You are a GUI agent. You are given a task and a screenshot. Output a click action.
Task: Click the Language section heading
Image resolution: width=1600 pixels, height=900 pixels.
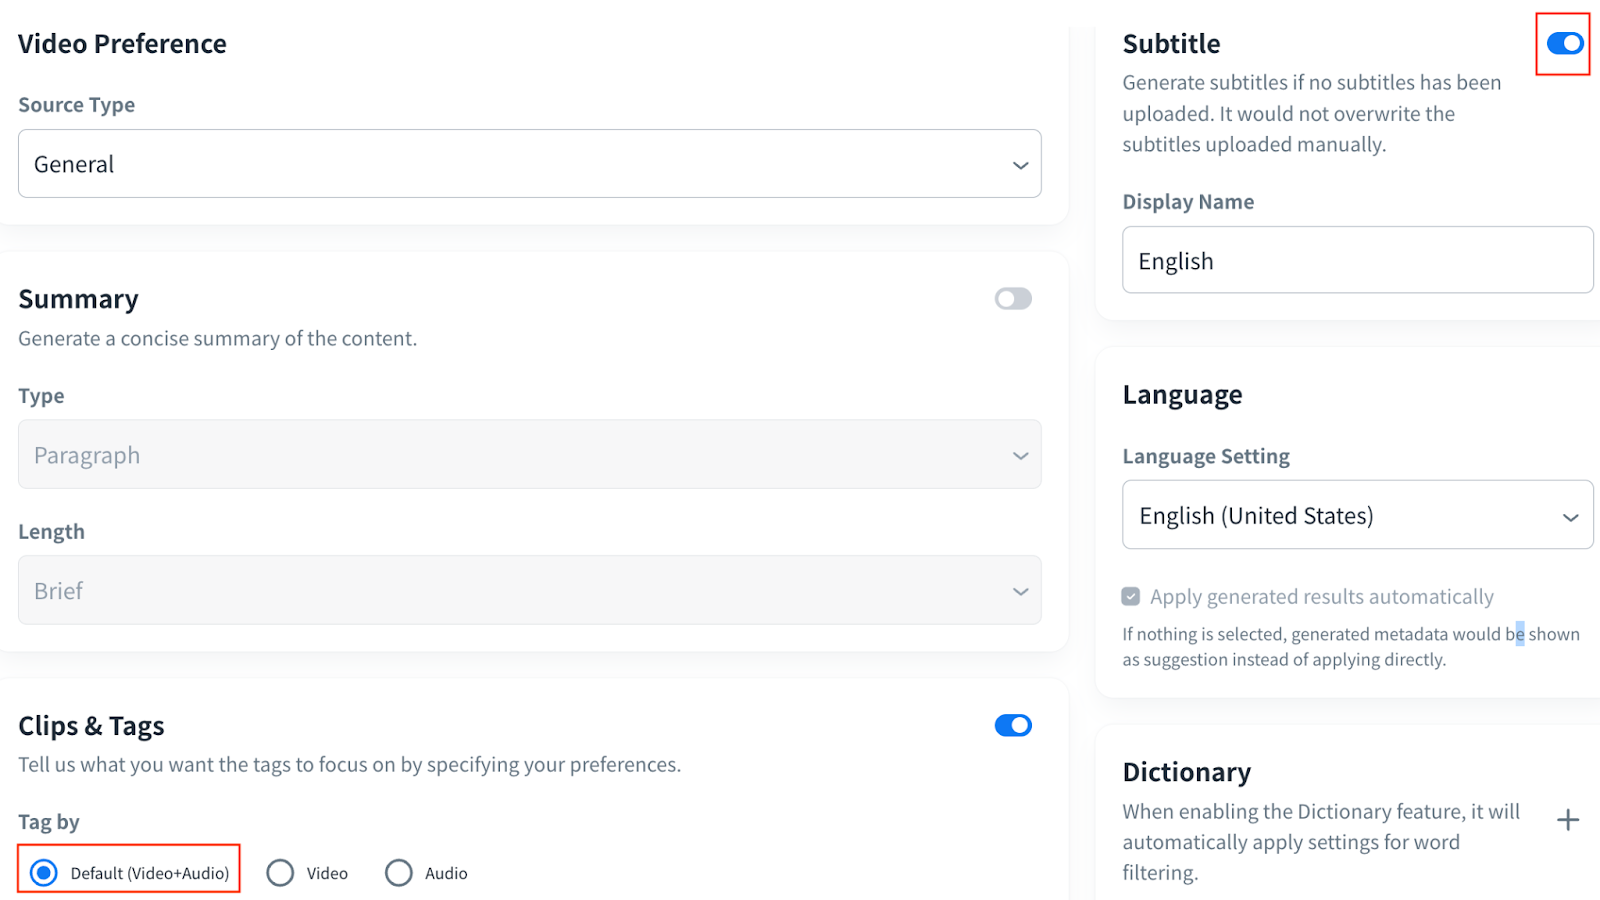[x=1182, y=395]
